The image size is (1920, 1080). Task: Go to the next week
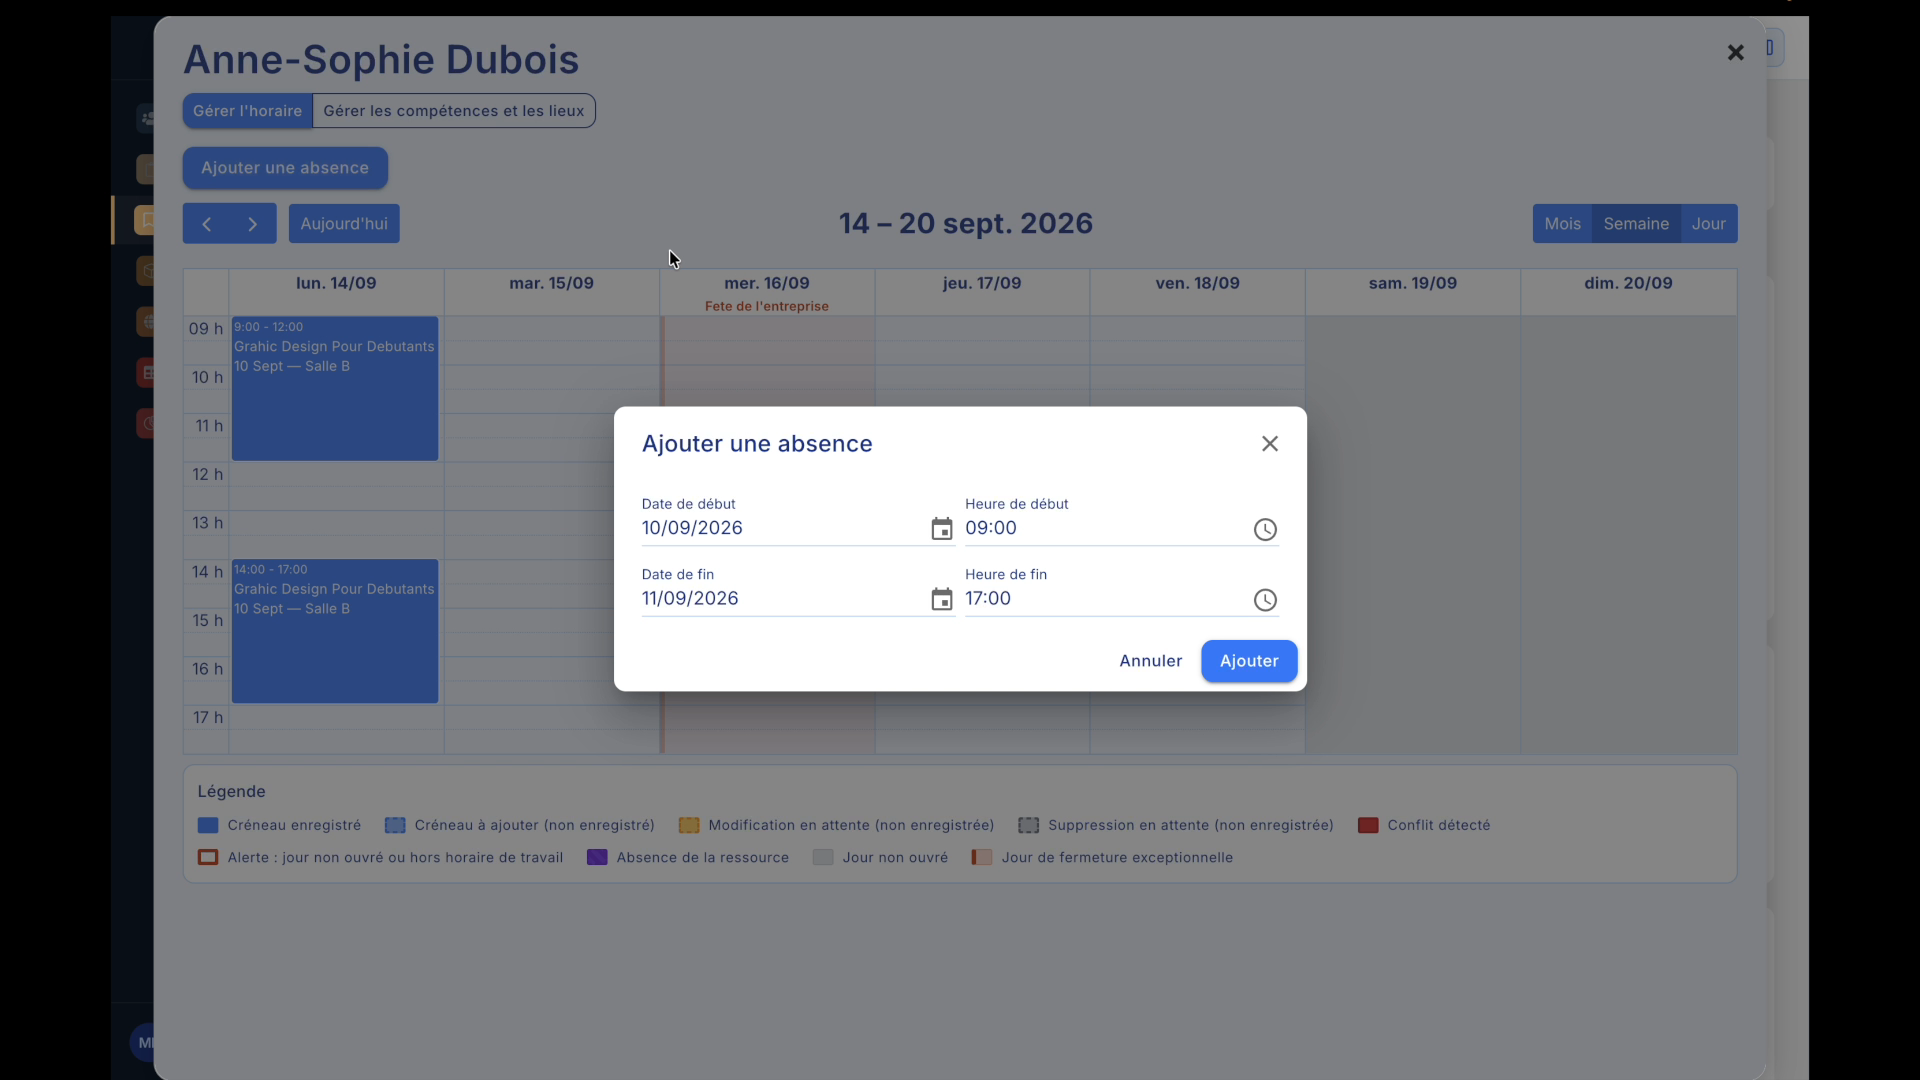point(253,224)
